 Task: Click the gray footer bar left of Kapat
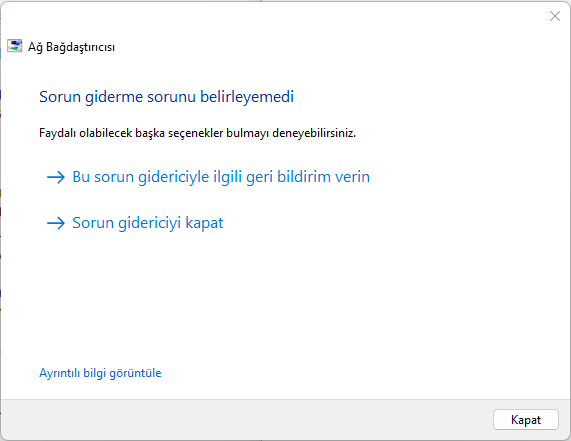247,420
